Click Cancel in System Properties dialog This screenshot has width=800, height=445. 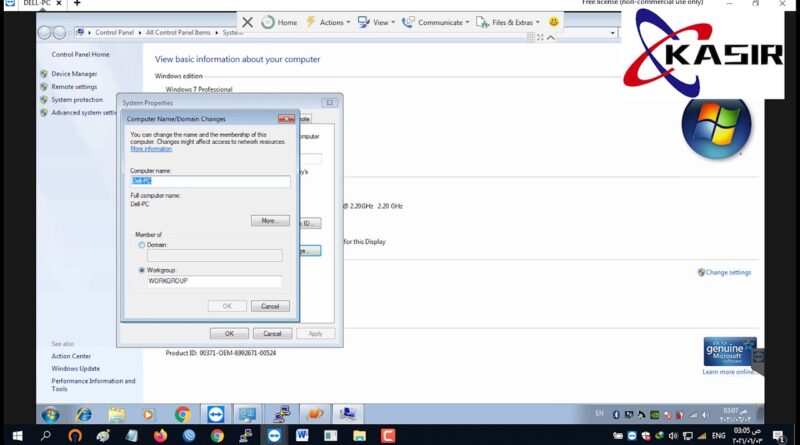click(x=272, y=334)
